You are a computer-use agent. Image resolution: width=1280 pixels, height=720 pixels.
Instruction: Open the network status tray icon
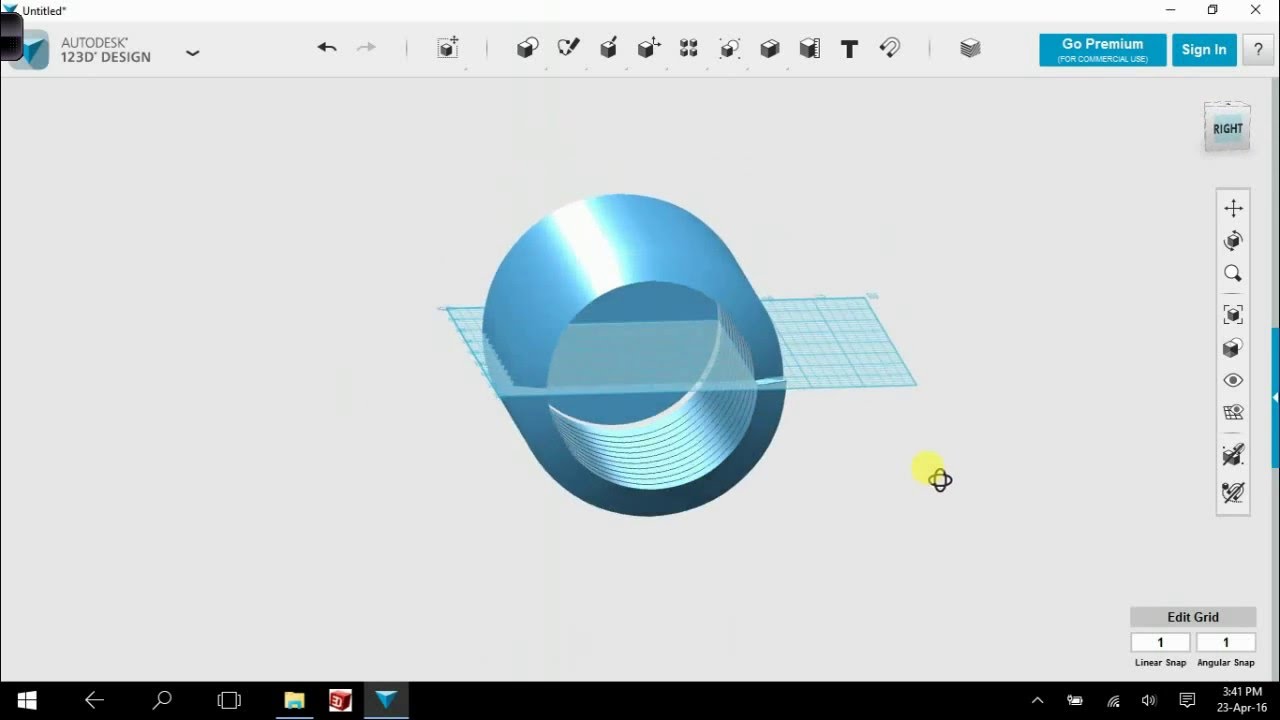[x=1113, y=701]
